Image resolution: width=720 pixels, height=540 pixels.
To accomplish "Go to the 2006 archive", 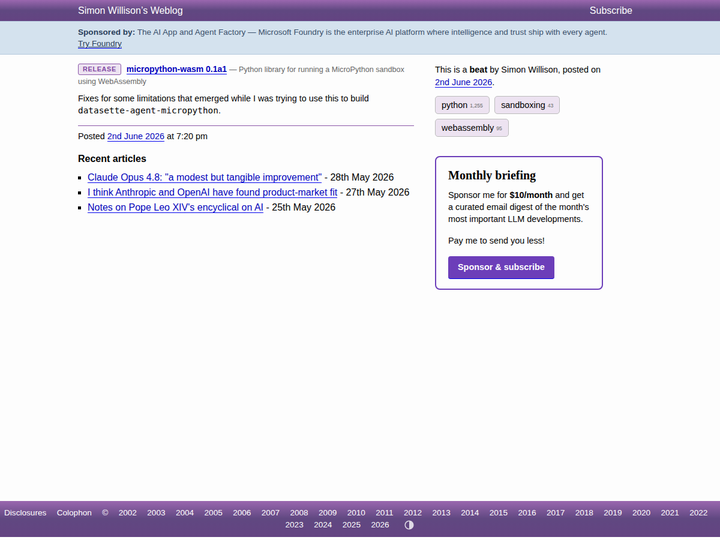I will pyautogui.click(x=242, y=512).
